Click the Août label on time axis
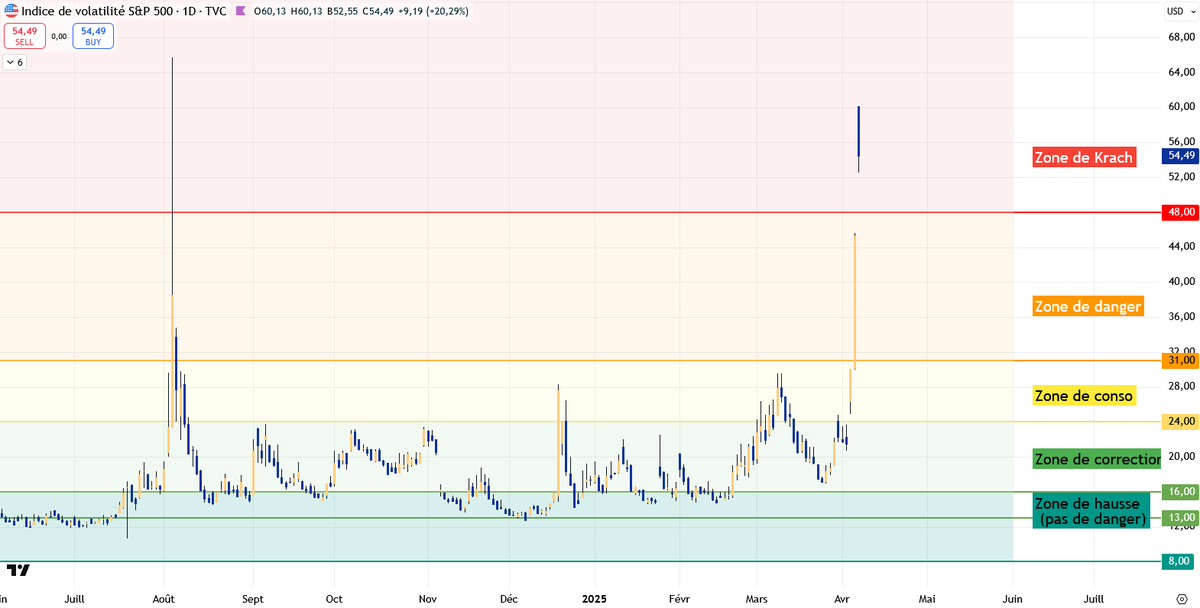Viewport: 1200px width, 608px height. [x=164, y=598]
